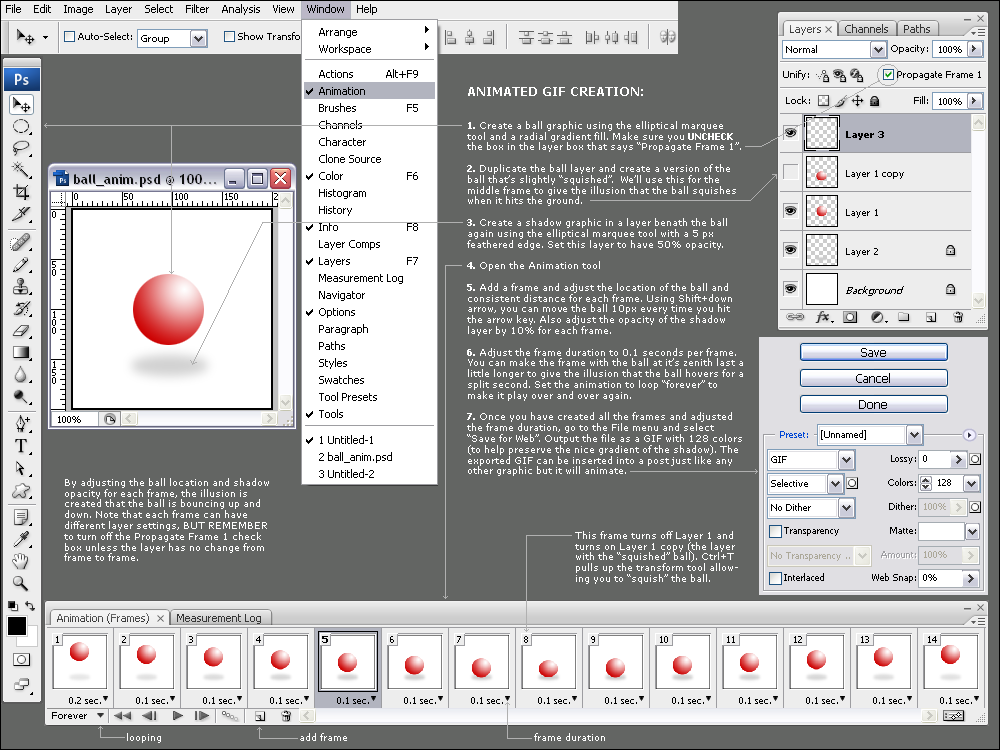Select the Clone Stamp tool
Viewport: 1000px width, 750px height.
(22, 286)
